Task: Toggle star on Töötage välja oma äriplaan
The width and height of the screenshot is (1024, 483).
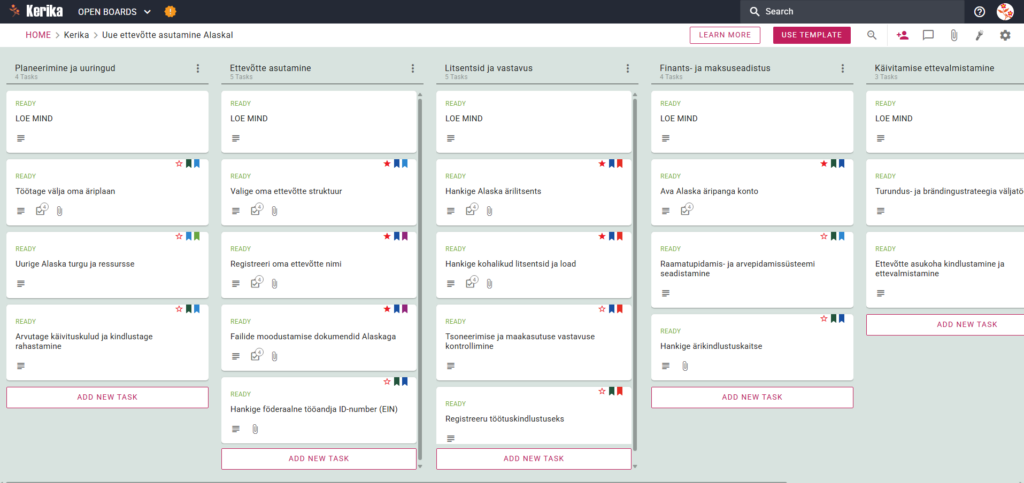Action: pos(179,164)
